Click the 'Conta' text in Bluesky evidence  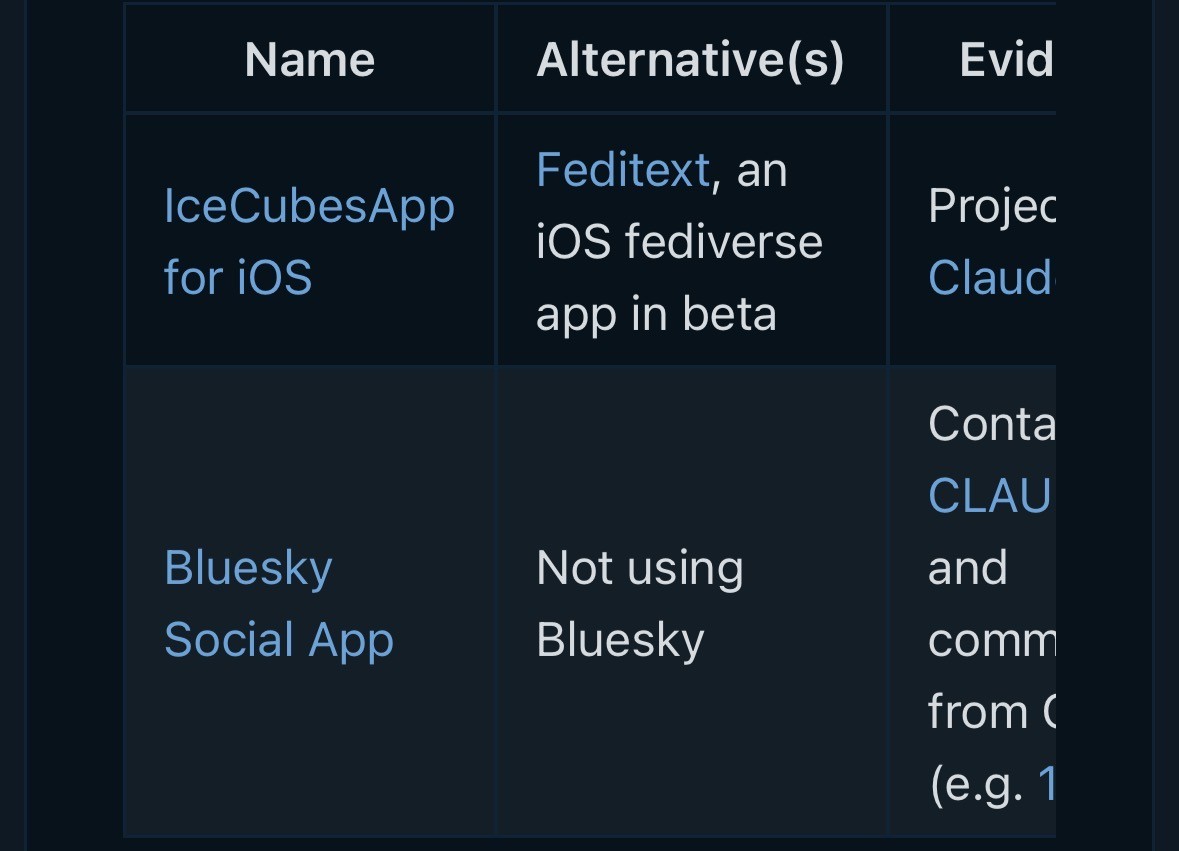tap(990, 424)
